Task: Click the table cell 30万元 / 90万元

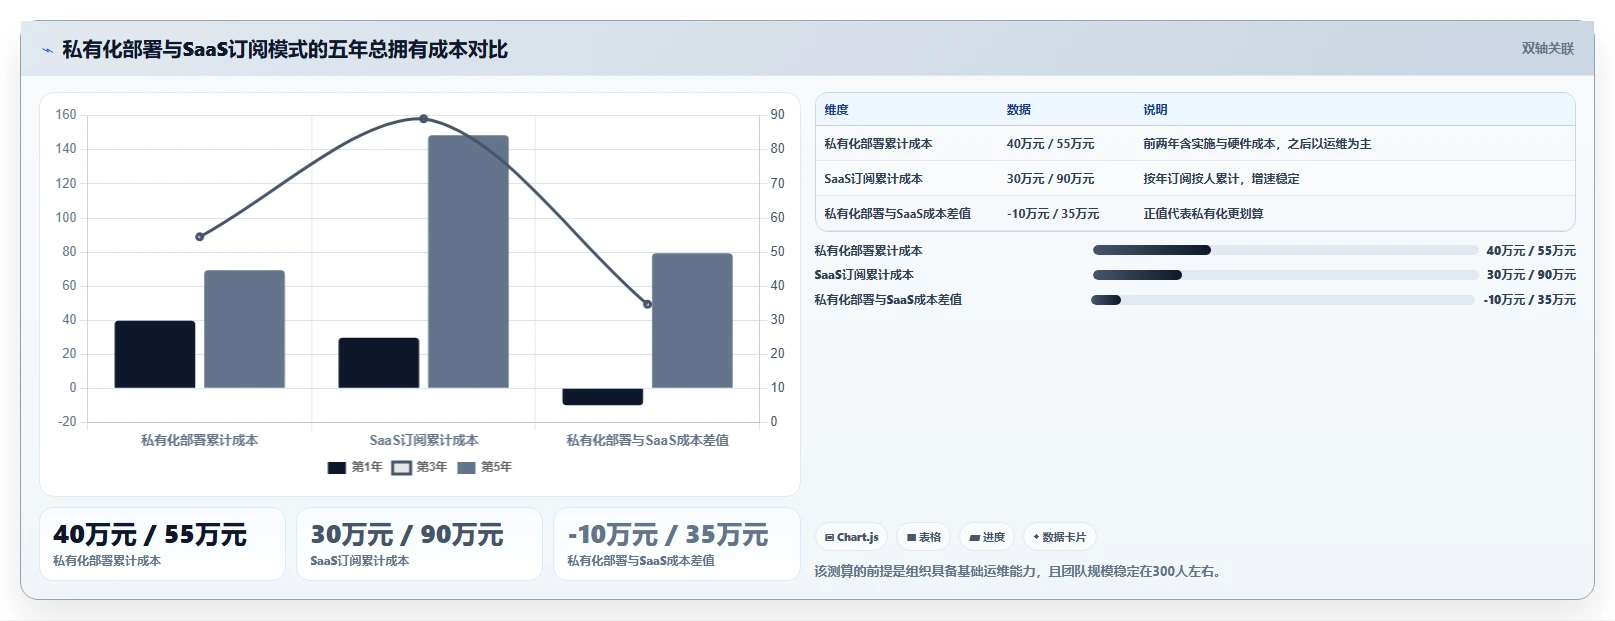Action: coord(1050,179)
